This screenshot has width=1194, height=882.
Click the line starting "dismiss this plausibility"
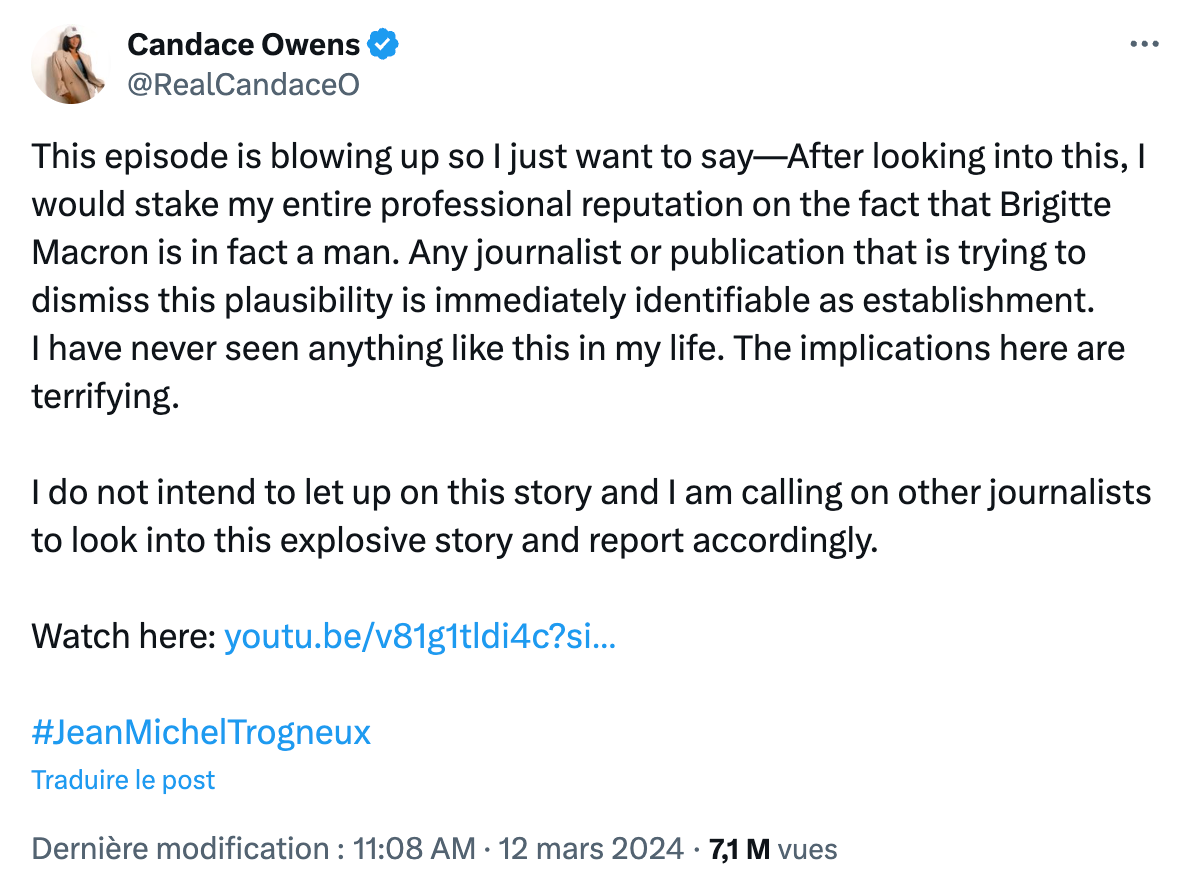[563, 301]
